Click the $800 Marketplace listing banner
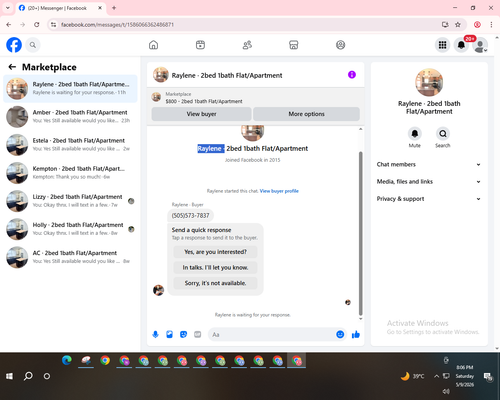Screen dimensions: 500x400 pos(256,98)
